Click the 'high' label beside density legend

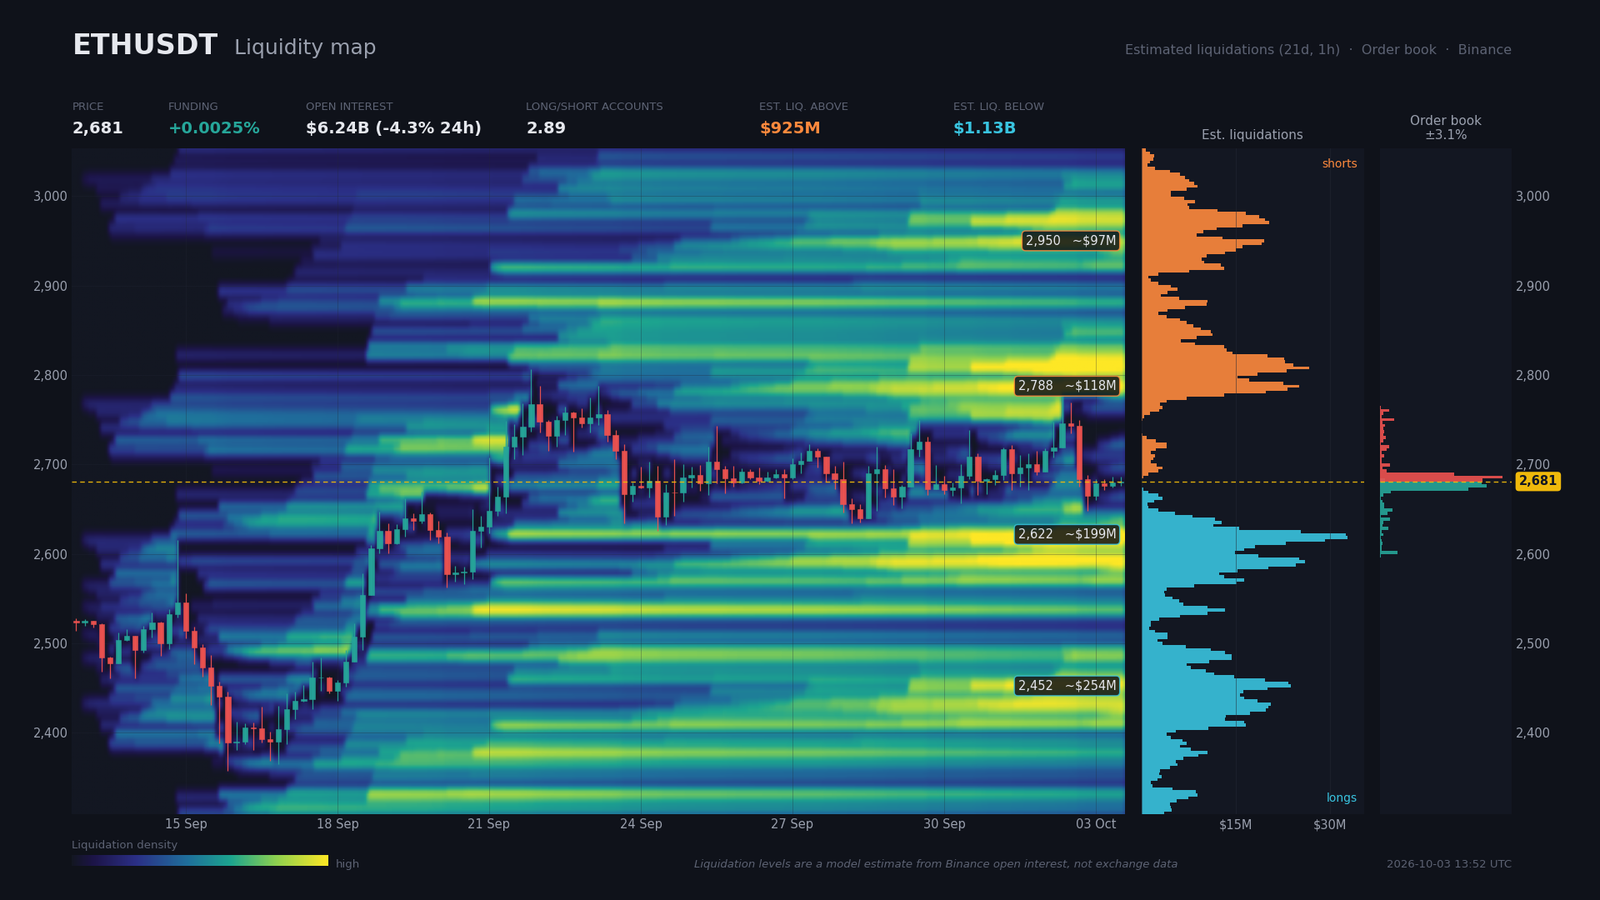tap(347, 864)
